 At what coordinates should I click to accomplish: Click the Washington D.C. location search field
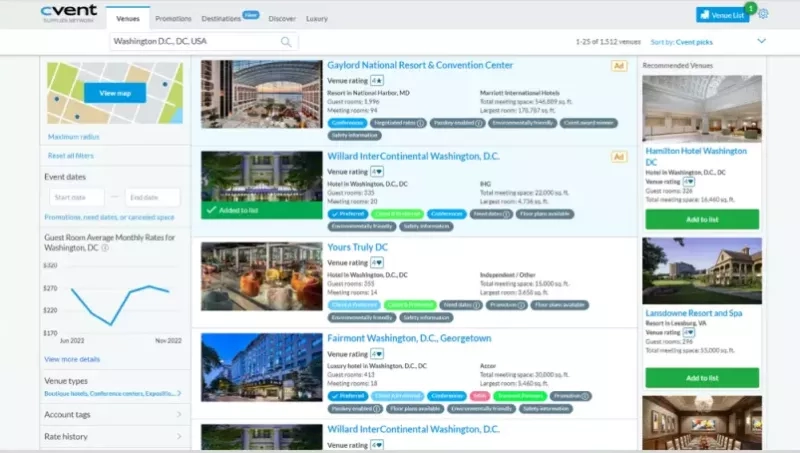(x=204, y=41)
